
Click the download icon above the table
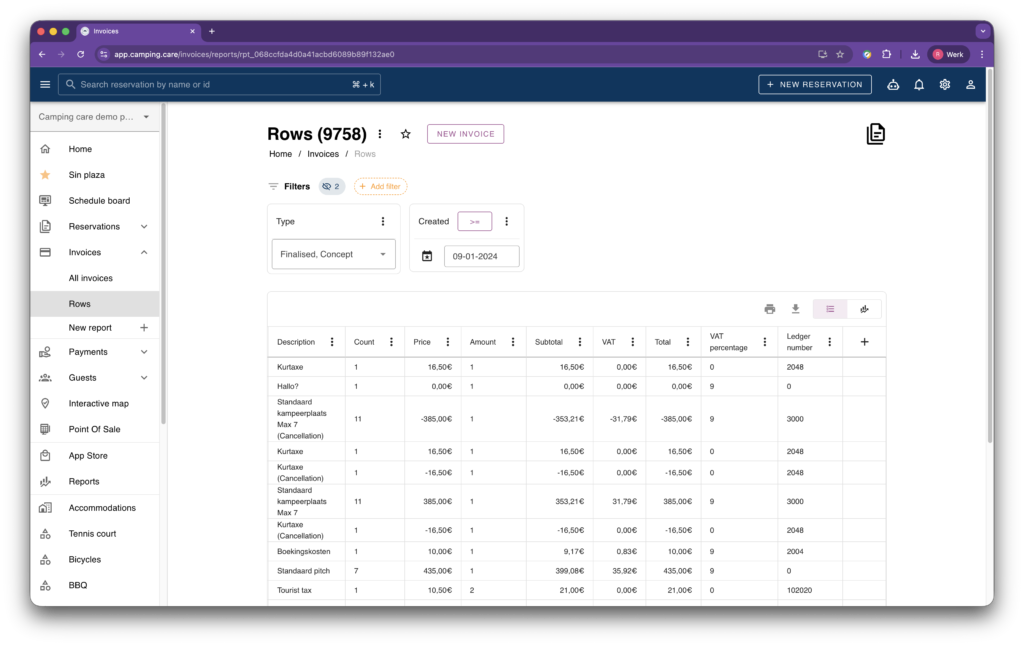click(796, 309)
